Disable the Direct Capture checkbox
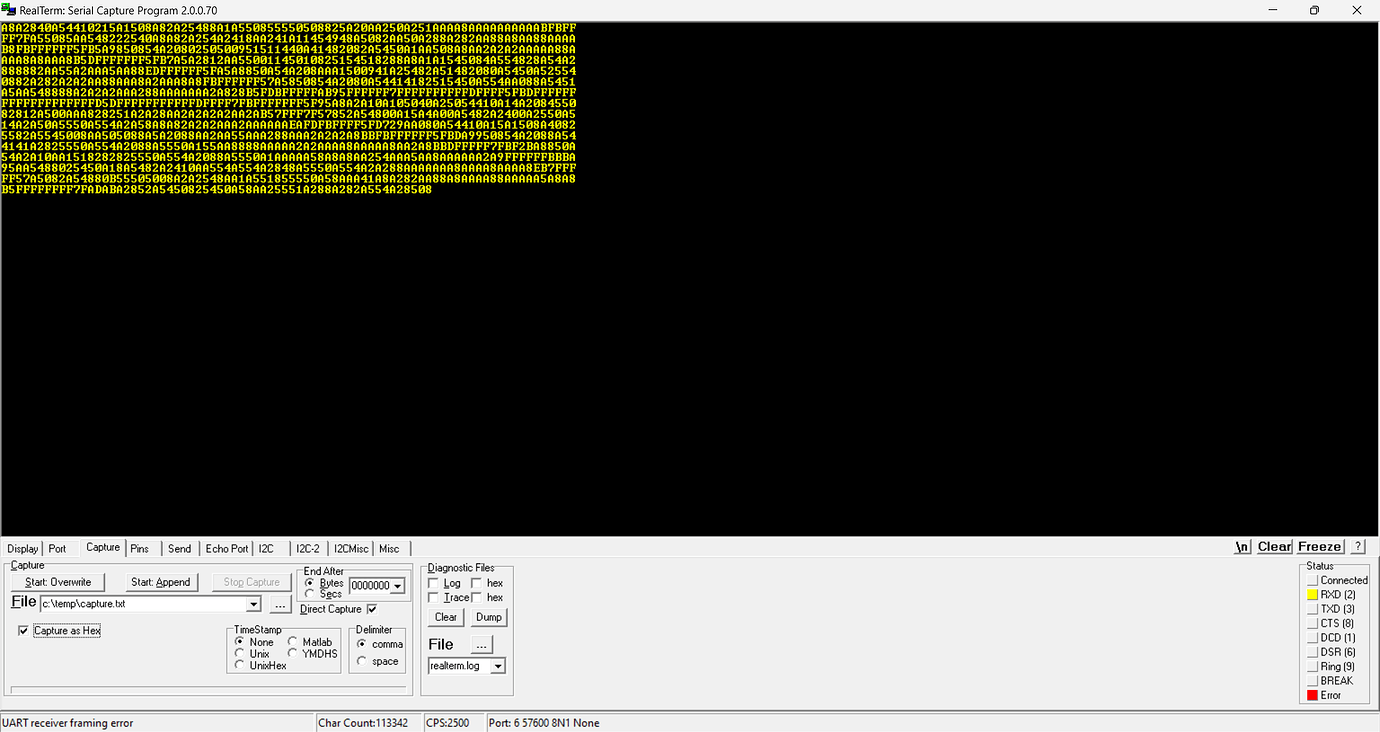Screen dimensions: 1380x732 (370, 608)
